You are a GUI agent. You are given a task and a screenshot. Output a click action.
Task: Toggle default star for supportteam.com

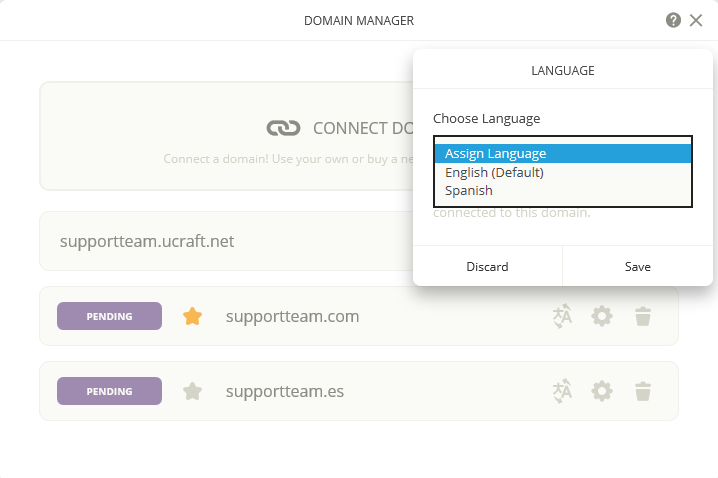point(193,316)
